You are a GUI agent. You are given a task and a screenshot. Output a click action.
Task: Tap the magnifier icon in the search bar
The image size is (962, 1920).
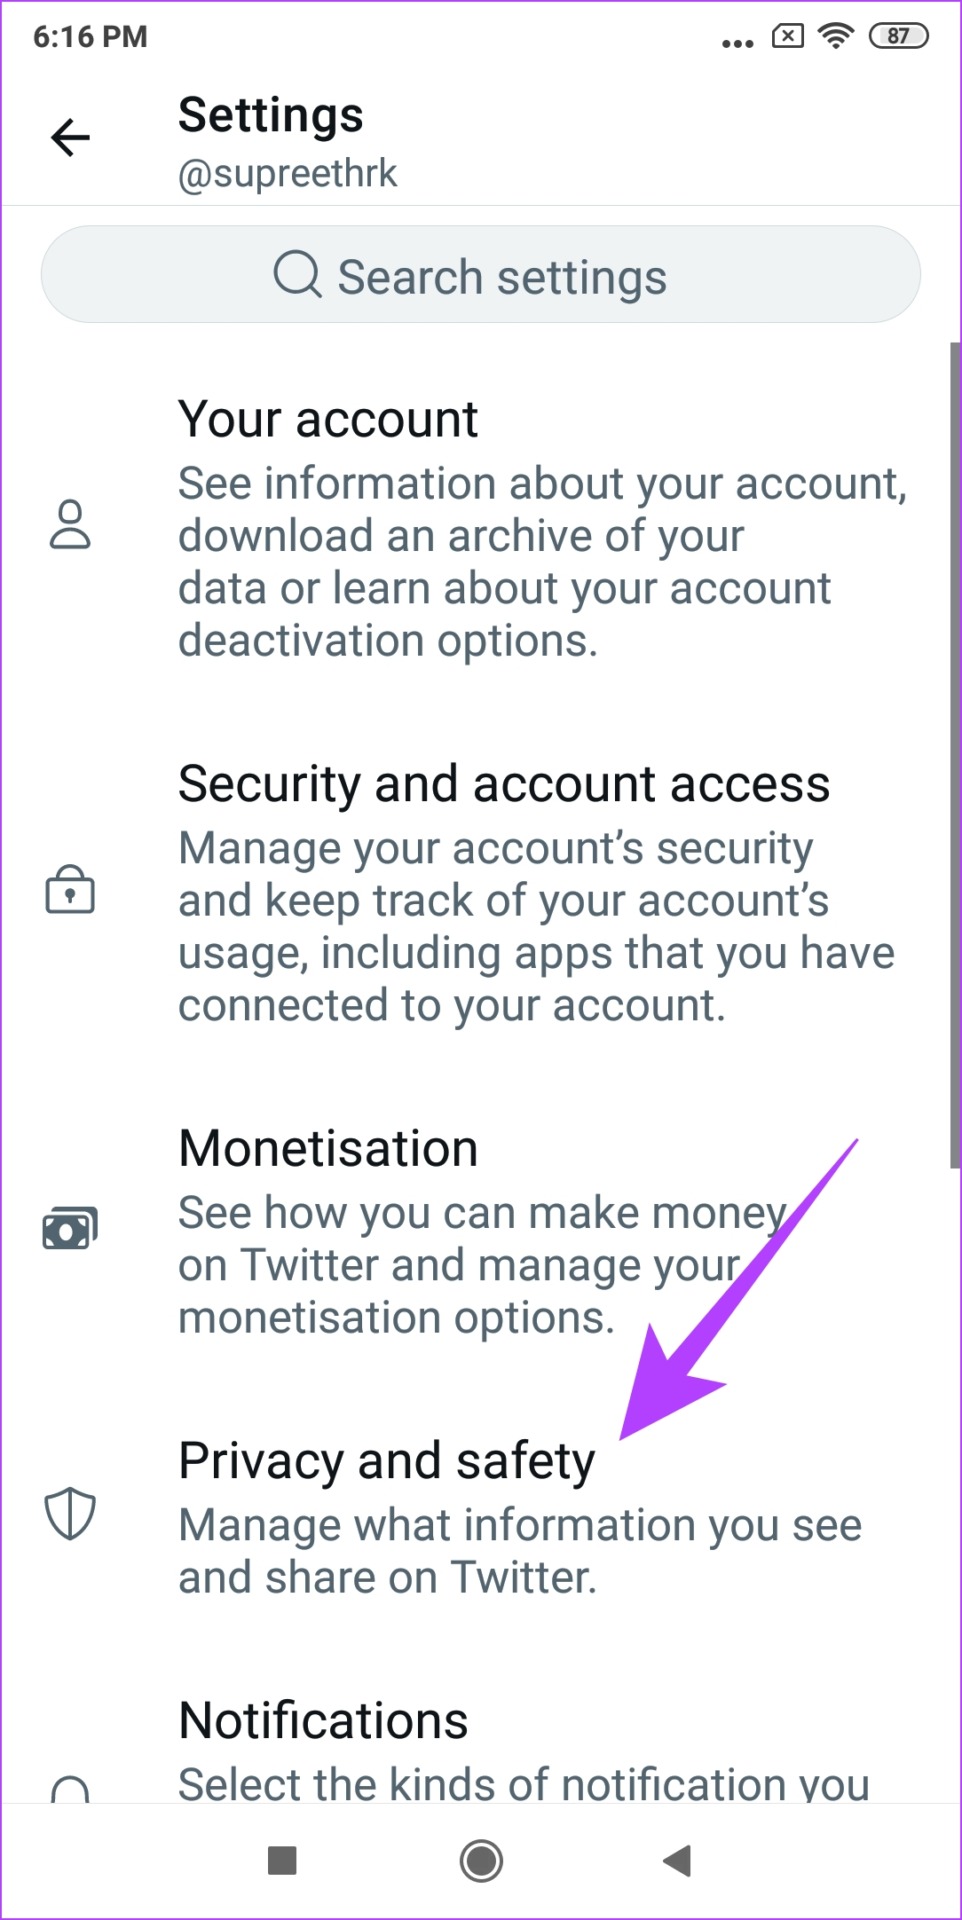pos(297,274)
